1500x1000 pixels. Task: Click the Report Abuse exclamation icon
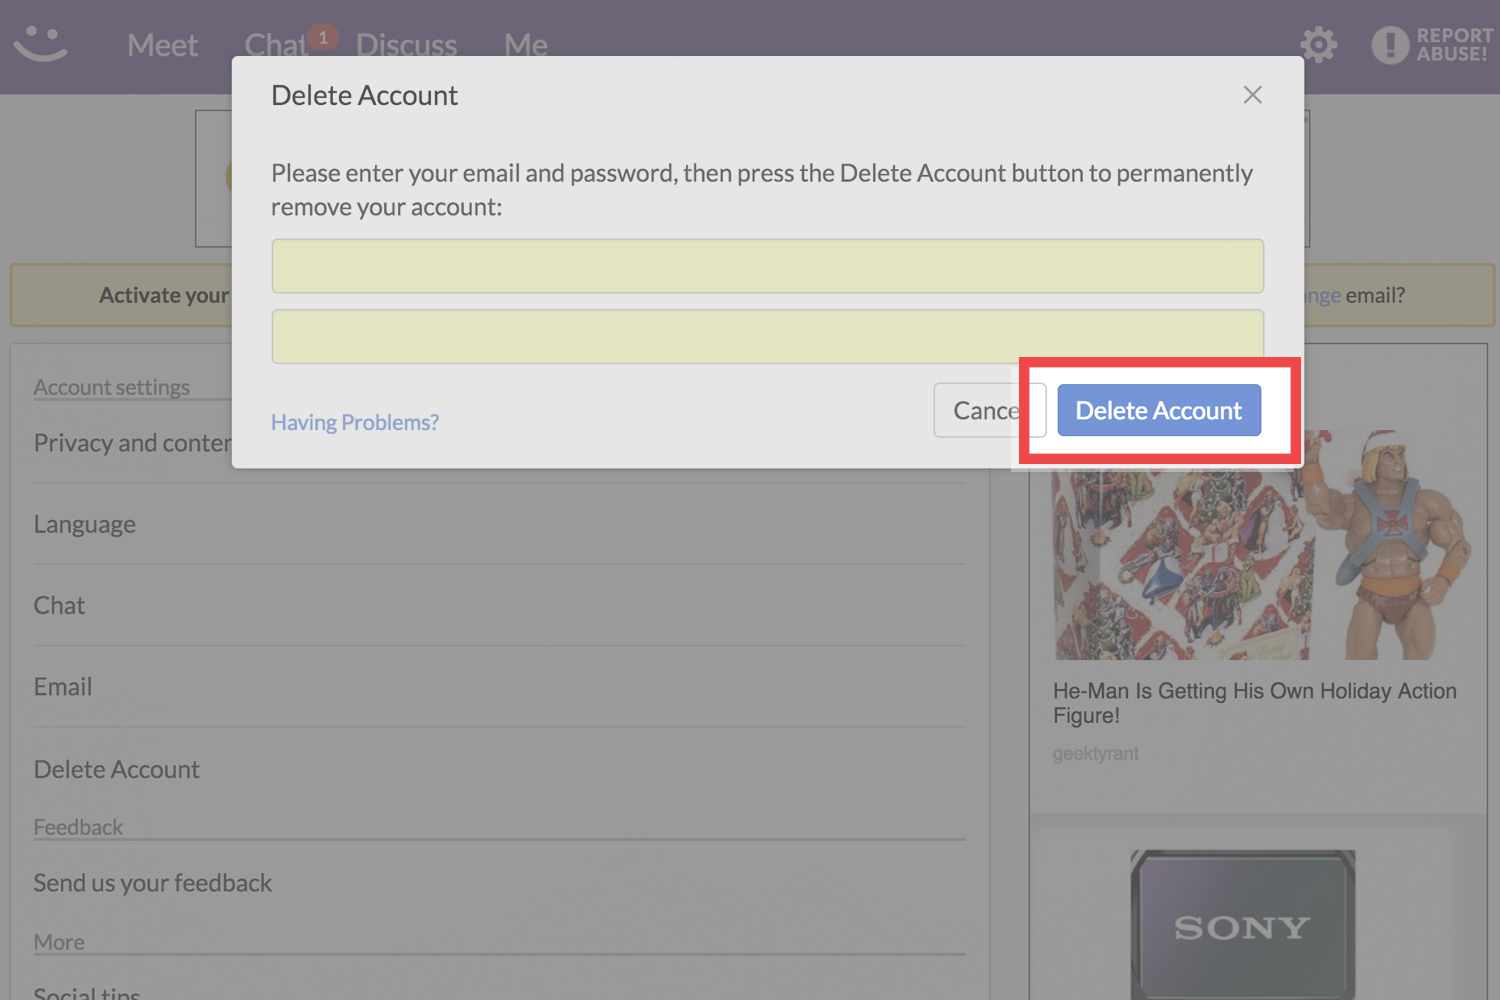[x=1389, y=45]
